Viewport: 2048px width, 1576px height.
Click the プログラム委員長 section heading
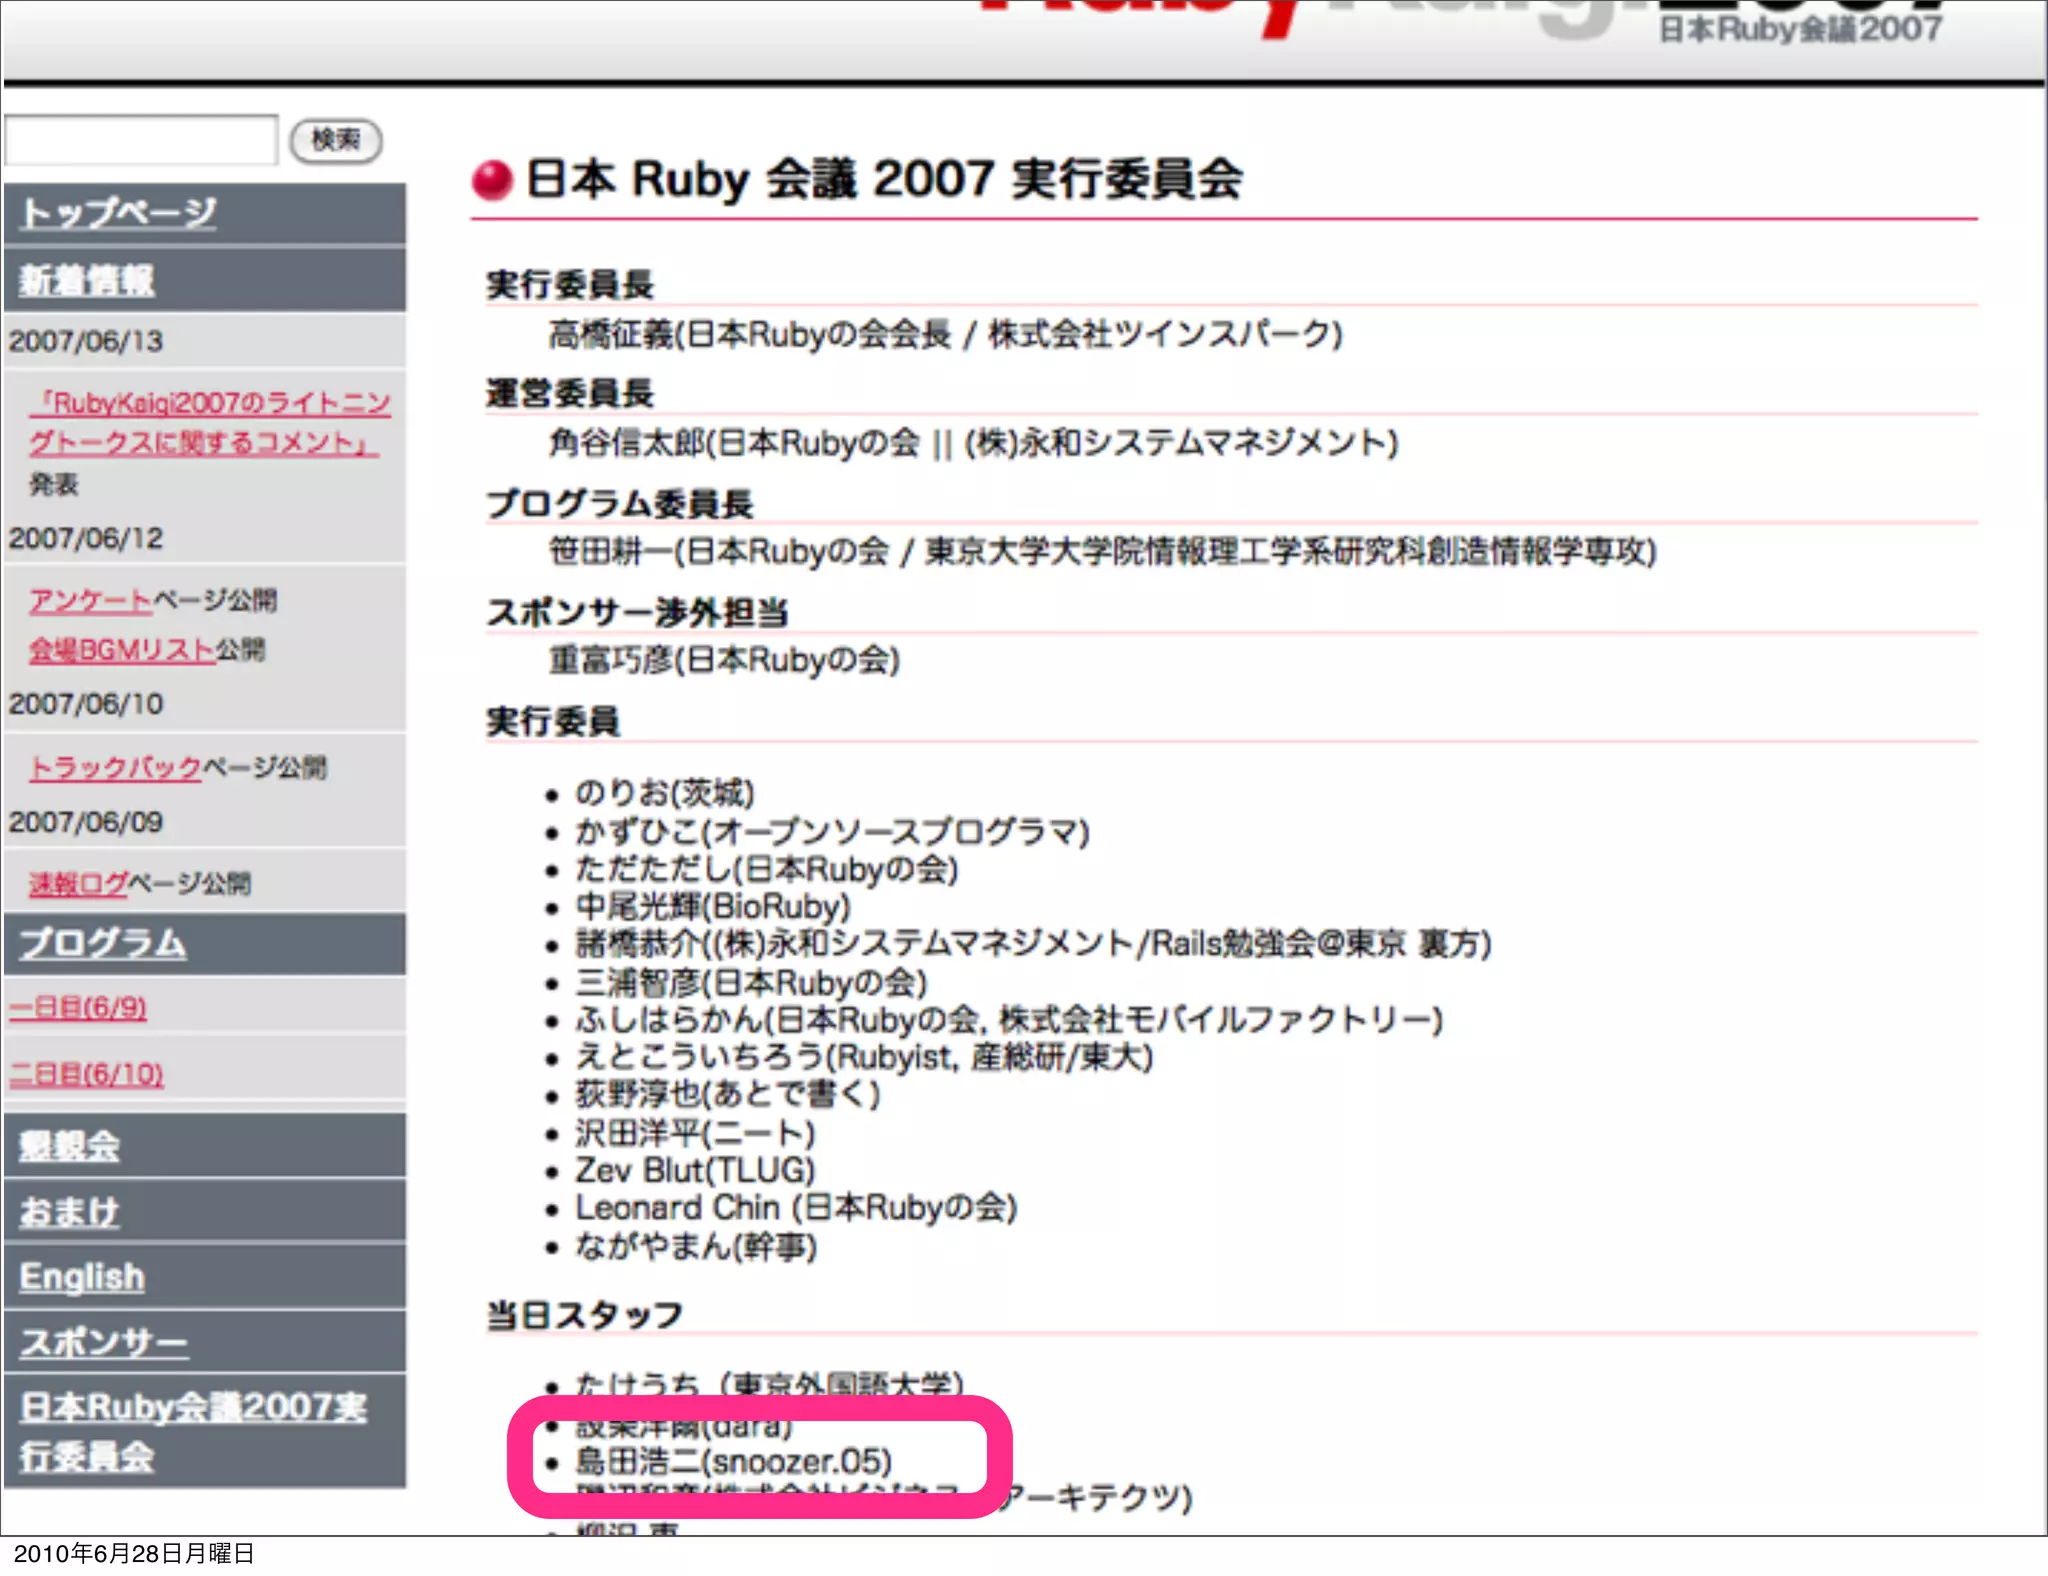click(x=620, y=503)
